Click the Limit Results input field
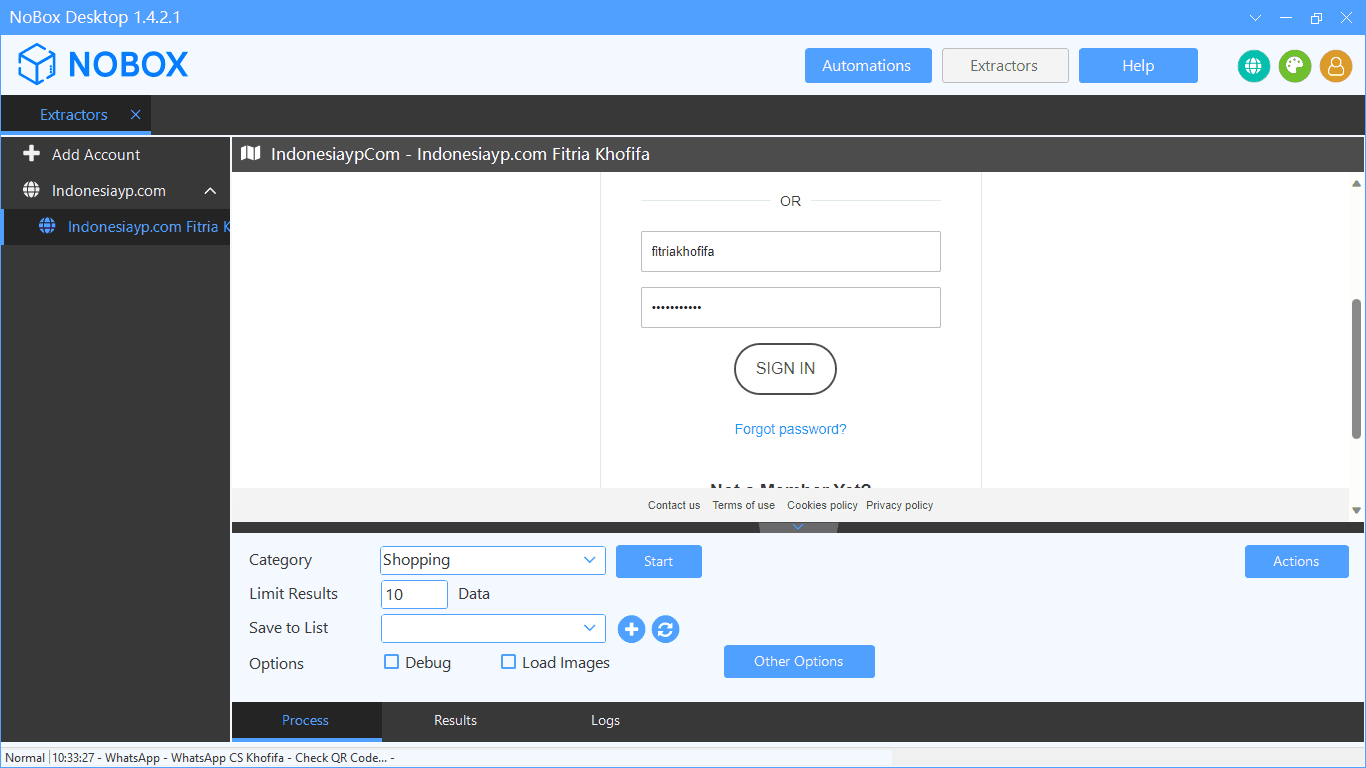This screenshot has width=1366, height=768. click(414, 594)
